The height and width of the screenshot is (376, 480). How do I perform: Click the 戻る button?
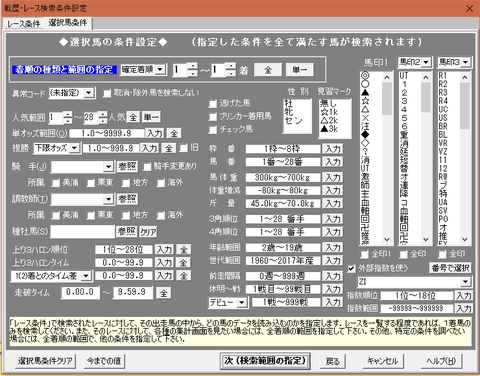pos(333,361)
